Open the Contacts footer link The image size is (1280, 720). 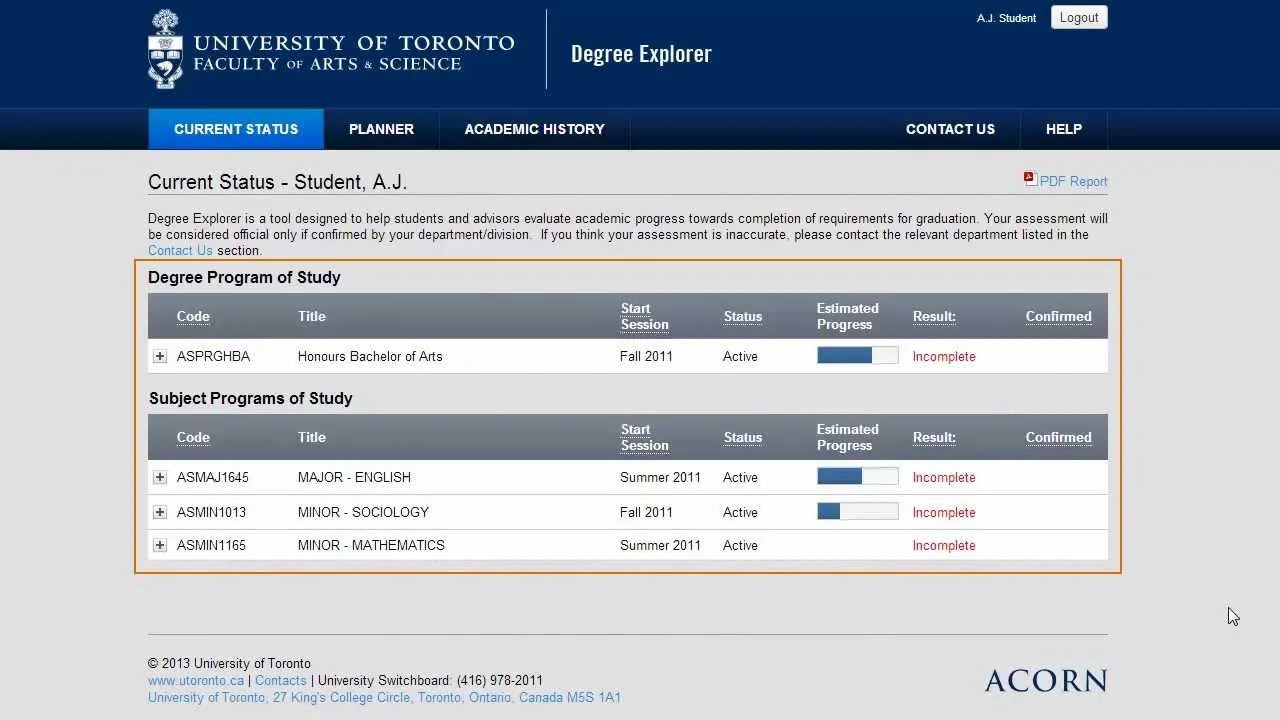(281, 680)
